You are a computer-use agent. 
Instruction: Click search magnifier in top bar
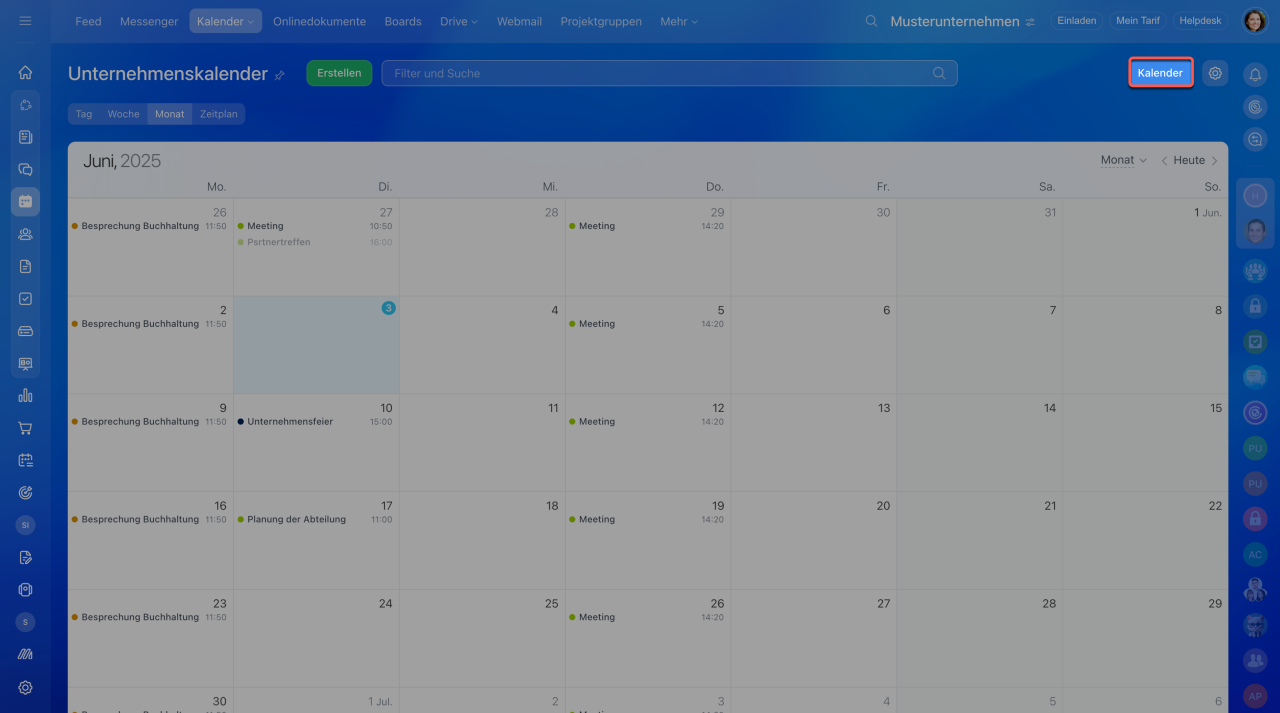(x=872, y=21)
